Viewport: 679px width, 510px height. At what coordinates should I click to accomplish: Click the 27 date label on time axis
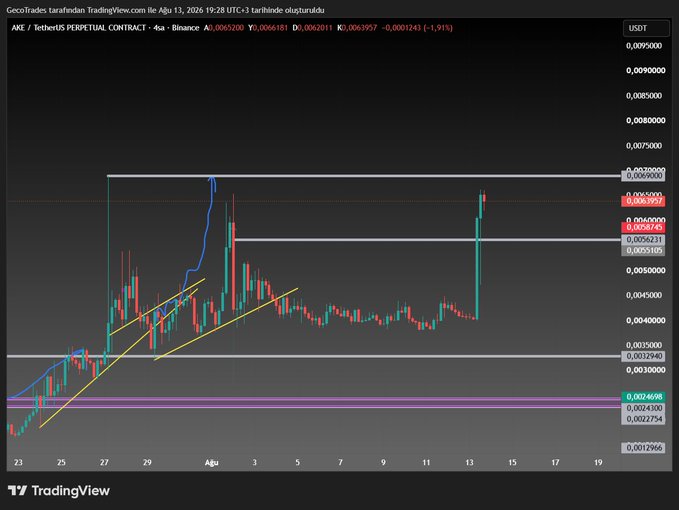pos(104,462)
